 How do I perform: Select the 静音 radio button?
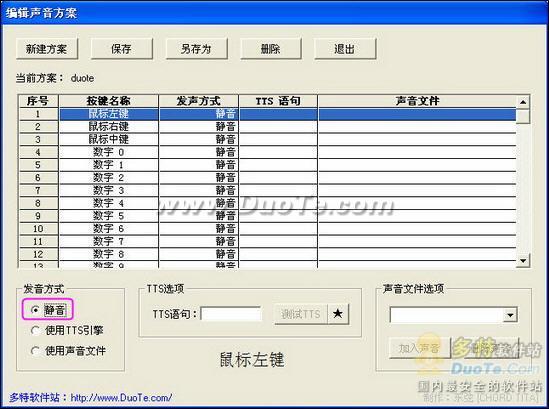point(35,310)
